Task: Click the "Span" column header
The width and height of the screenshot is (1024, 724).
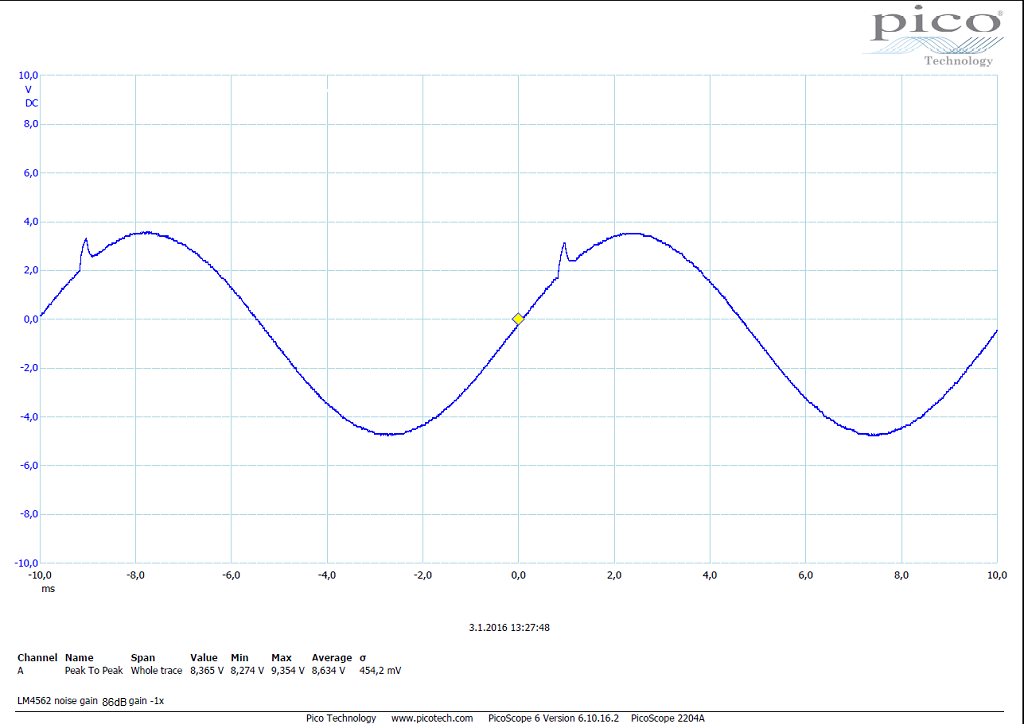Action: (143, 658)
